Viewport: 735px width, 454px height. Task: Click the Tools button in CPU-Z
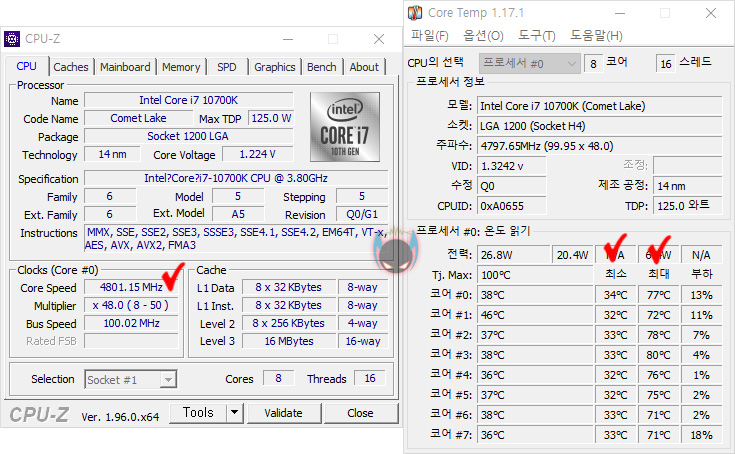[198, 413]
